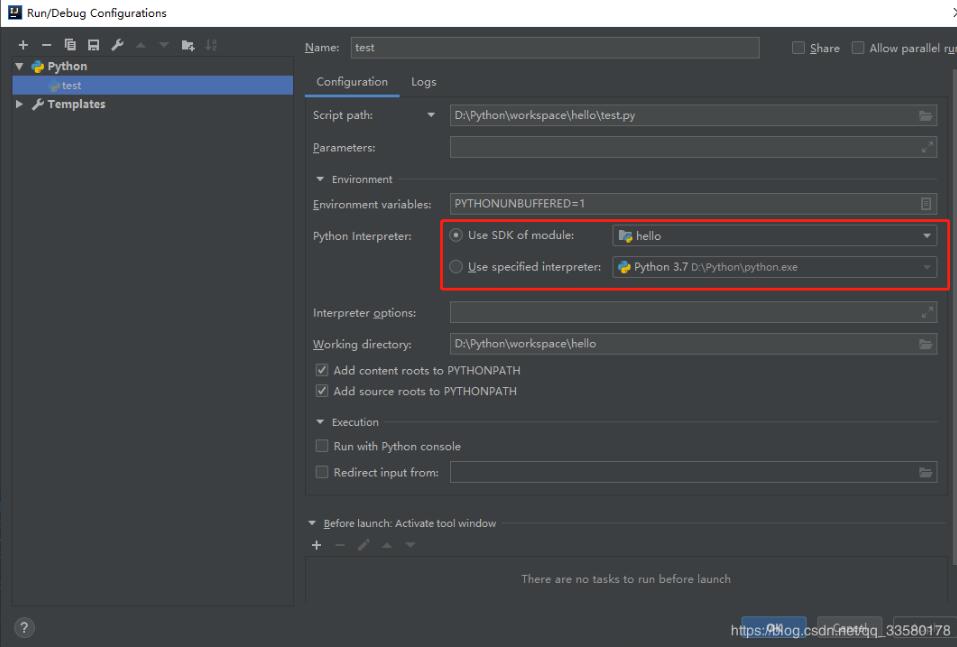The image size is (957, 647).
Task: Expand the Interpreter options field
Action: pyautogui.click(x=927, y=313)
